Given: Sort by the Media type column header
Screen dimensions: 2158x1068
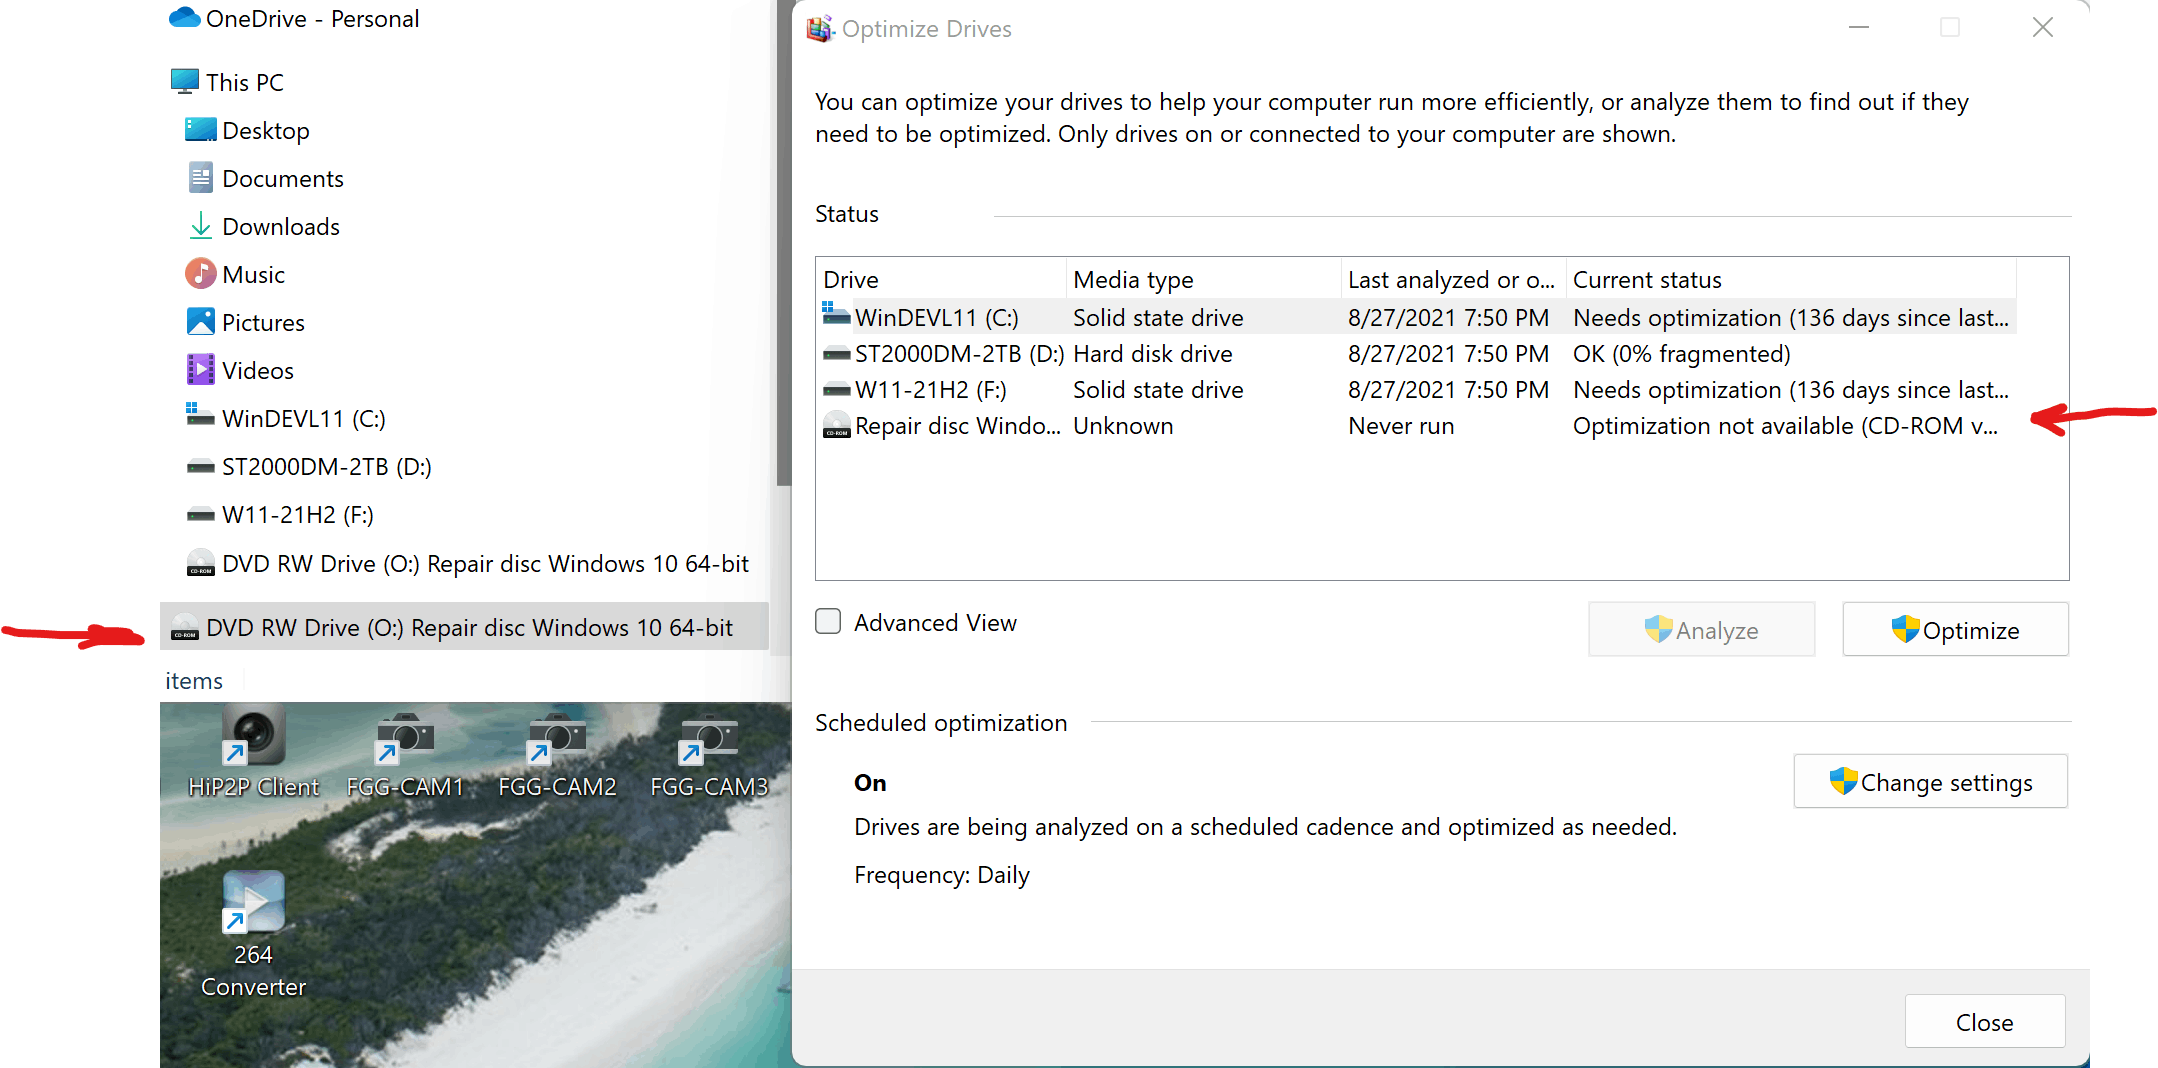Looking at the screenshot, I should [x=1203, y=279].
